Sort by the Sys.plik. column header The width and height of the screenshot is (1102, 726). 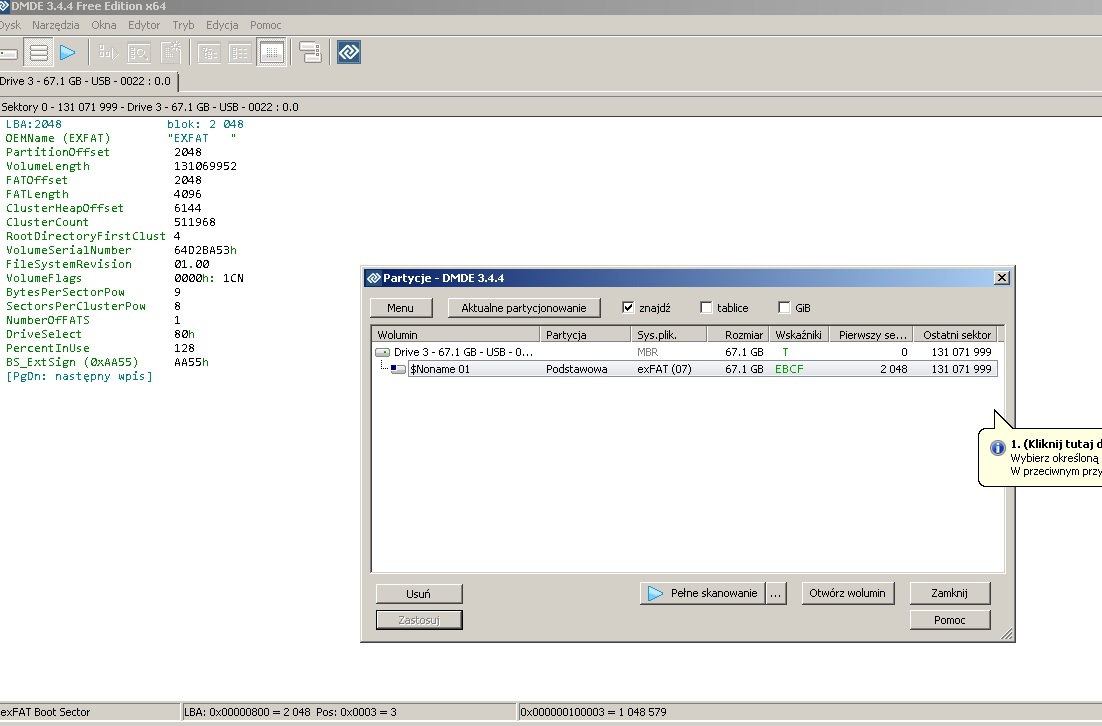[x=668, y=335]
